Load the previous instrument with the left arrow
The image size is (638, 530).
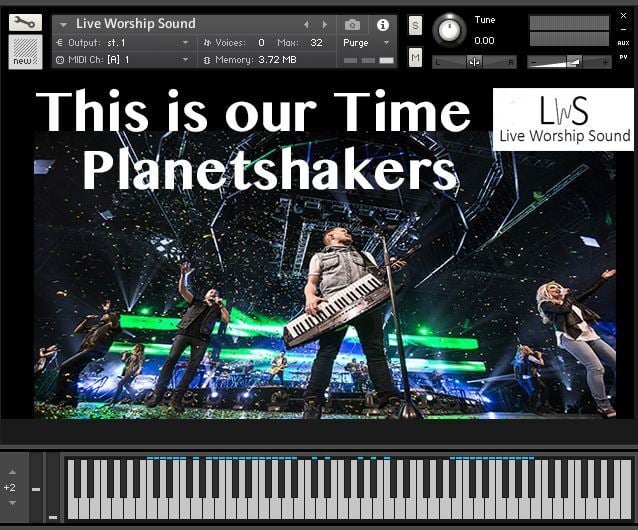[306, 25]
